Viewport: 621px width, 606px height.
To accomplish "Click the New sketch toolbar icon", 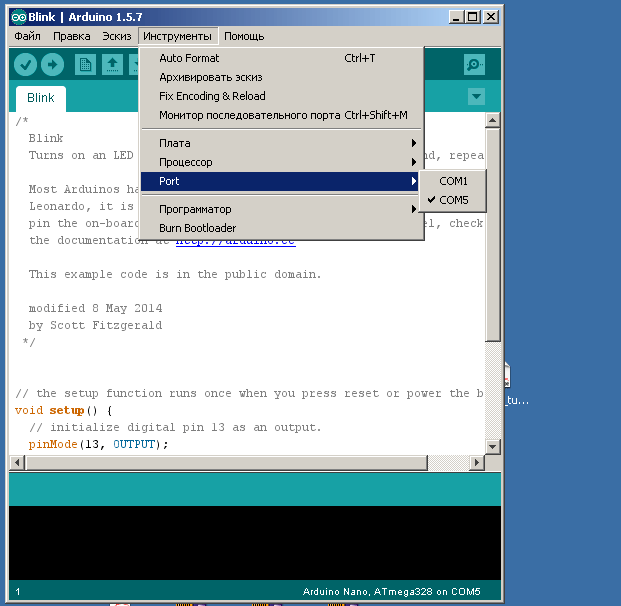I will (85, 65).
